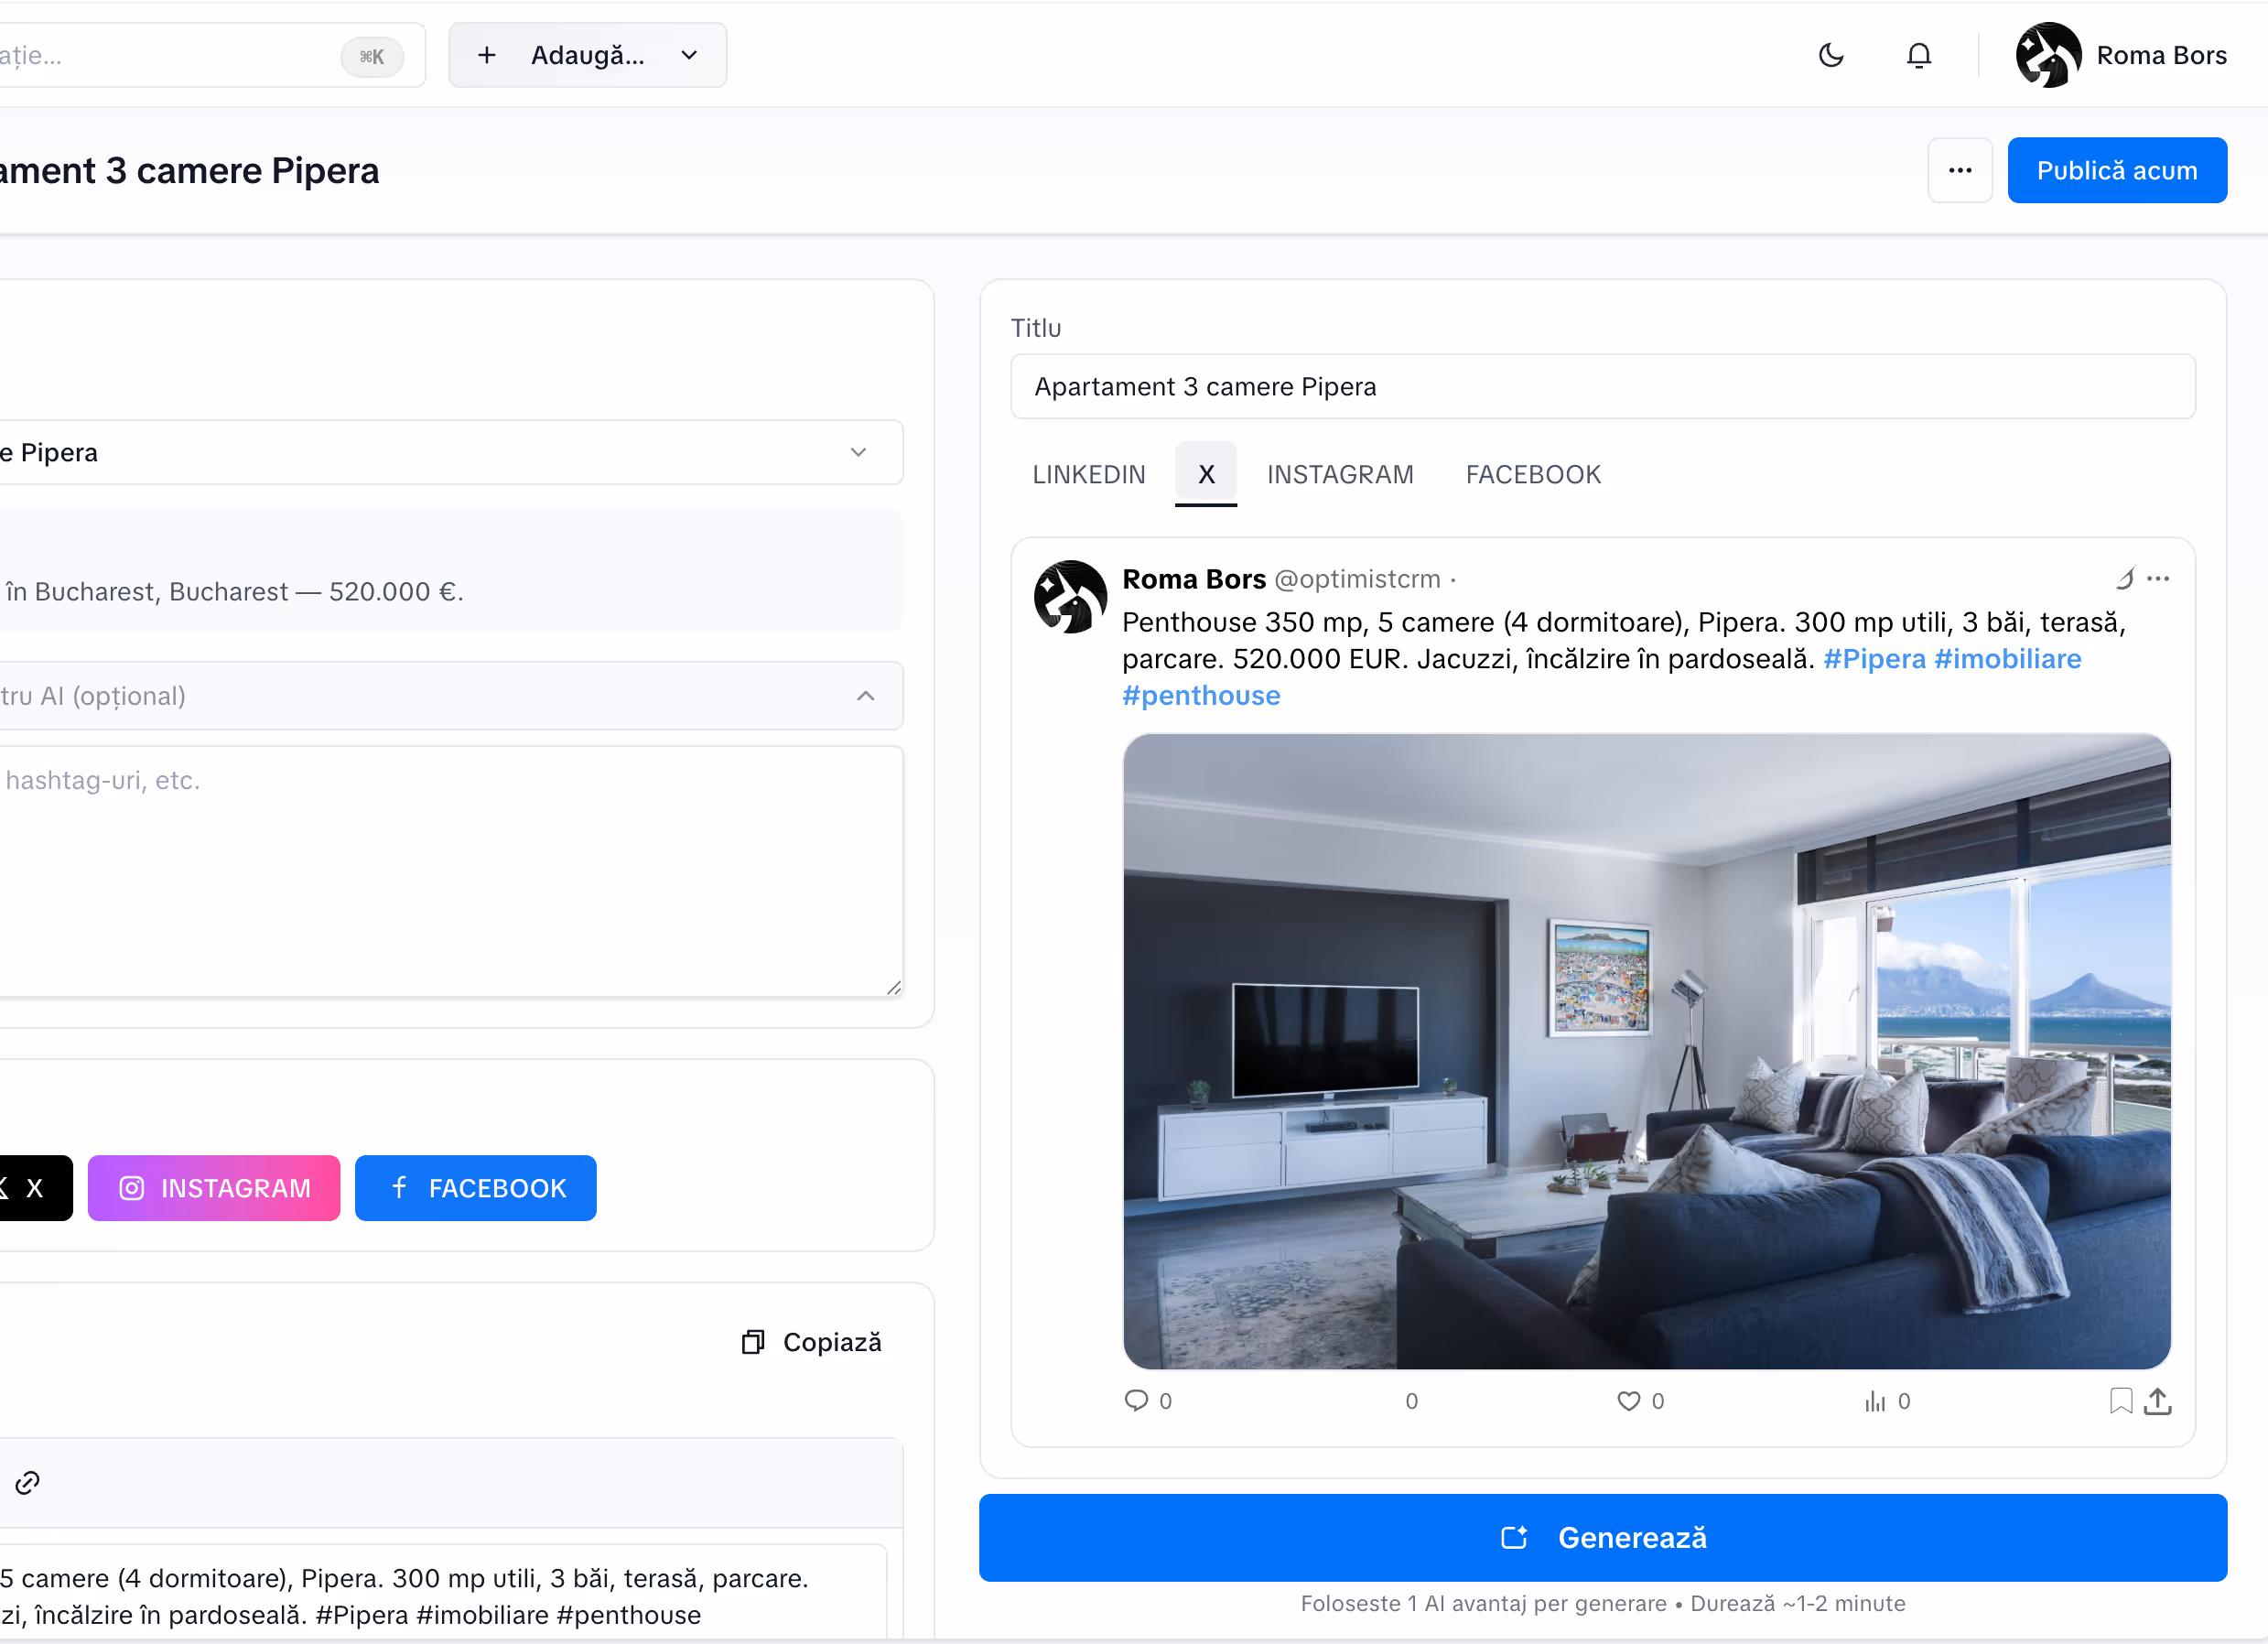Image resolution: width=2268 pixels, height=1644 pixels.
Task: Switch to the INSTAGRAM preview tab
Action: pyautogui.click(x=1339, y=474)
